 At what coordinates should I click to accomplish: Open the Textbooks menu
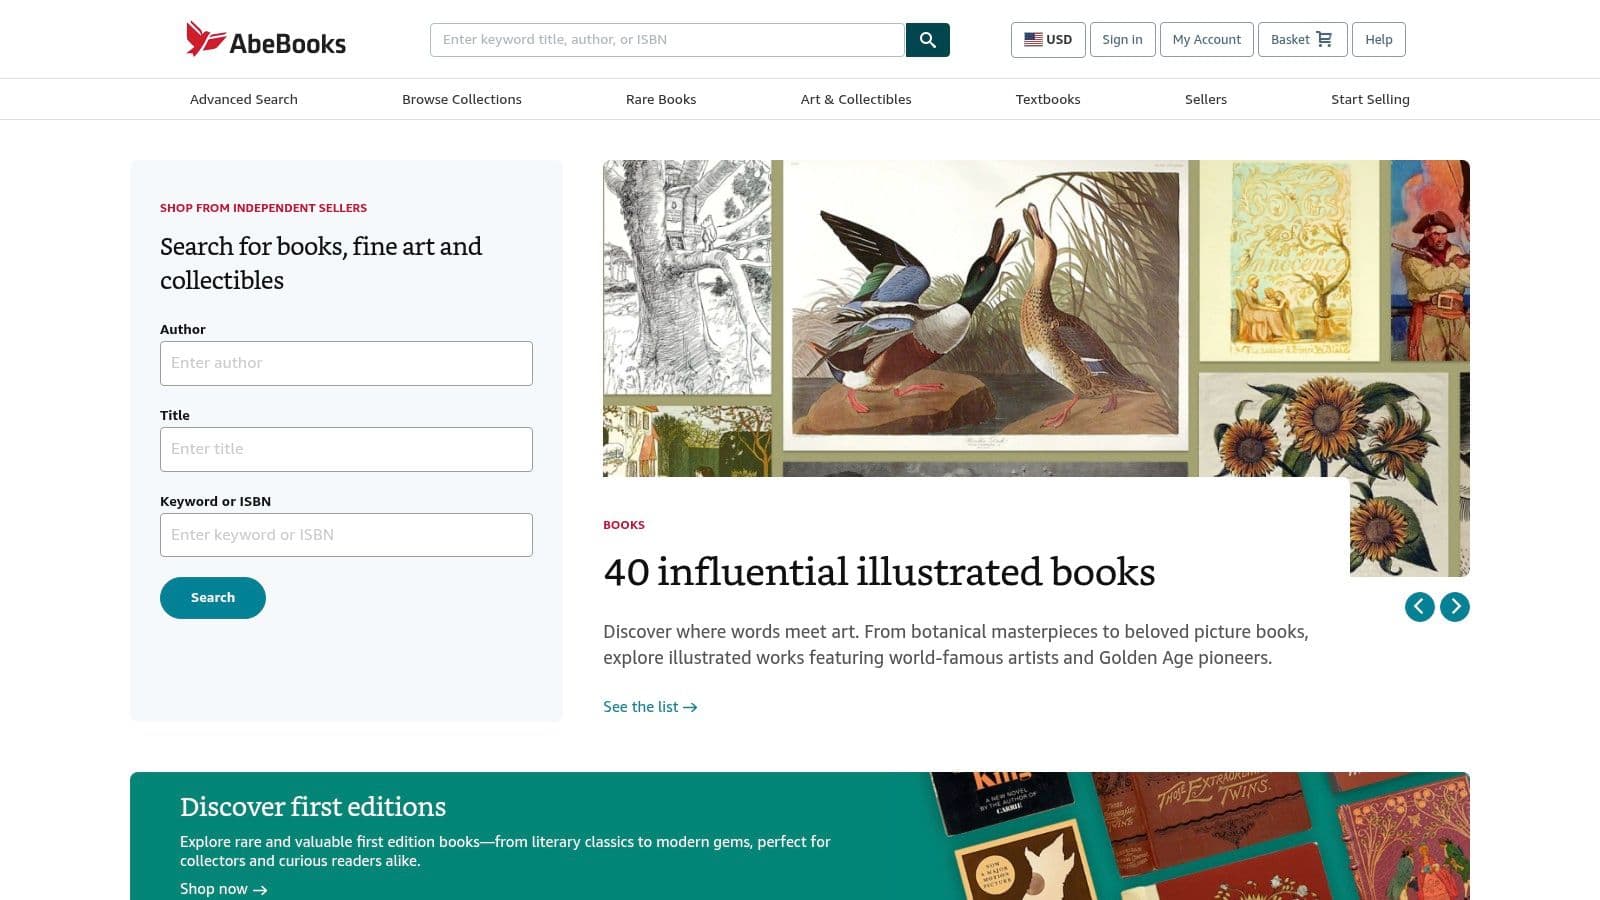(x=1048, y=99)
